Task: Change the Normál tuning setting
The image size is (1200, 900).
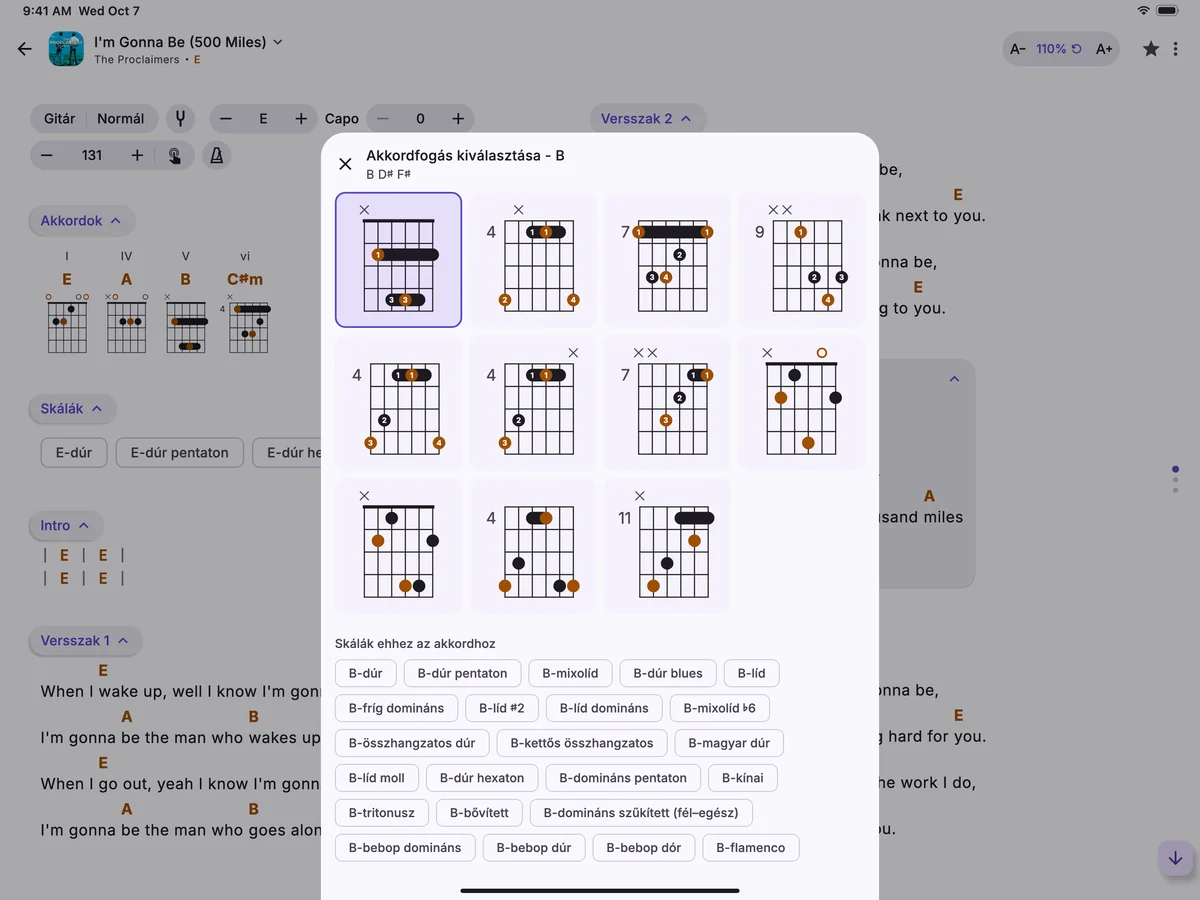Action: click(x=121, y=119)
